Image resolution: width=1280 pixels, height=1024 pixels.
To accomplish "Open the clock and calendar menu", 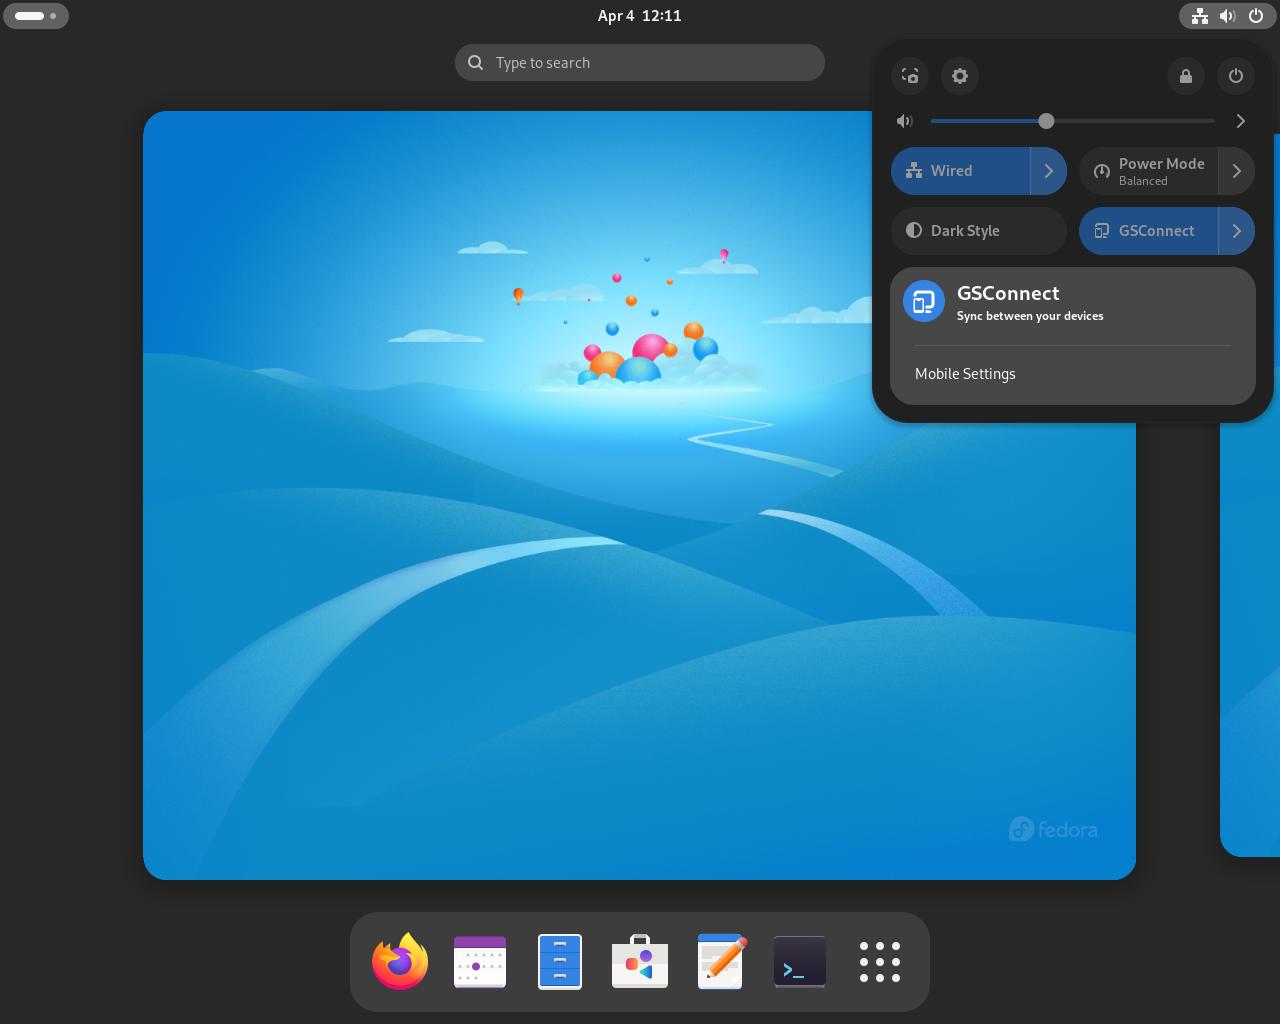I will [x=640, y=16].
